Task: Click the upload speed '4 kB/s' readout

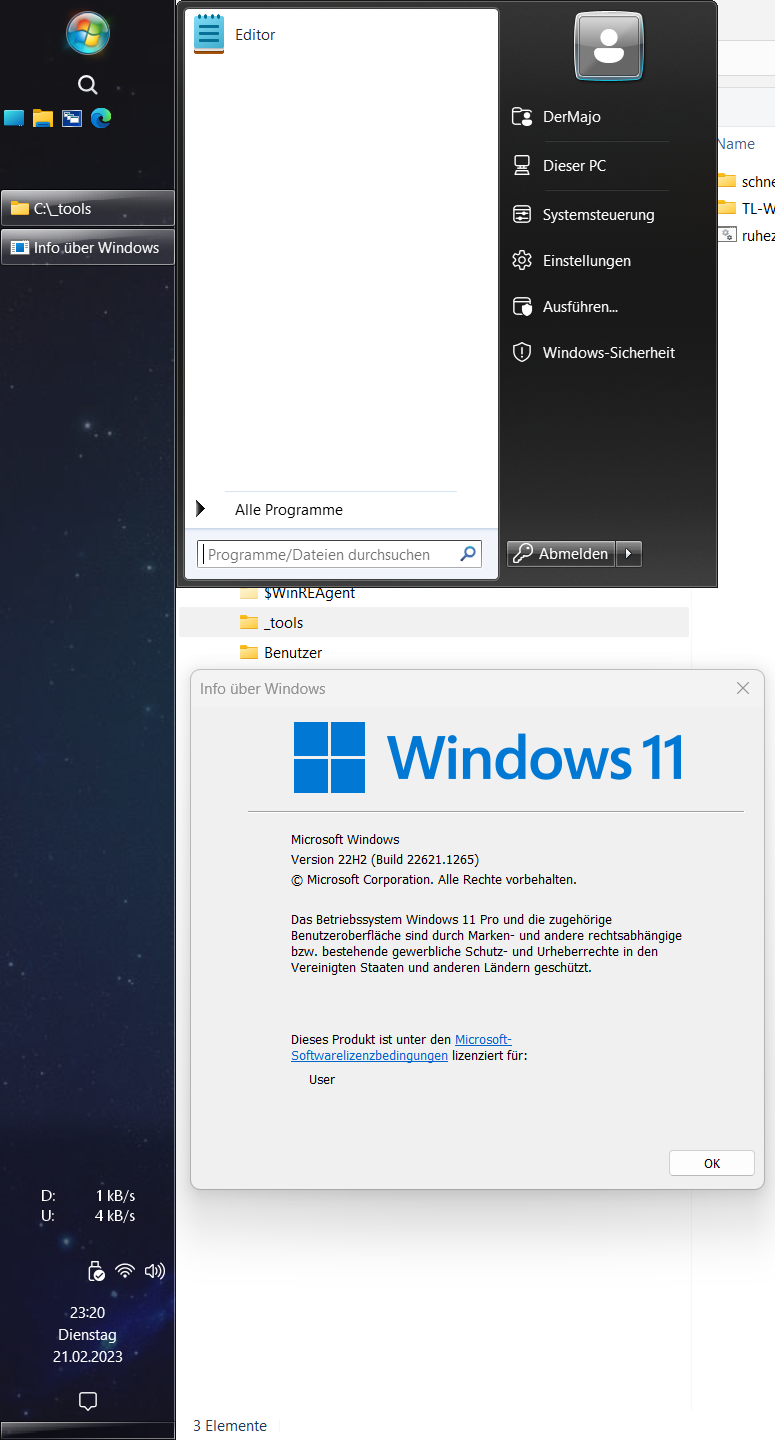Action: pyautogui.click(x=115, y=1216)
